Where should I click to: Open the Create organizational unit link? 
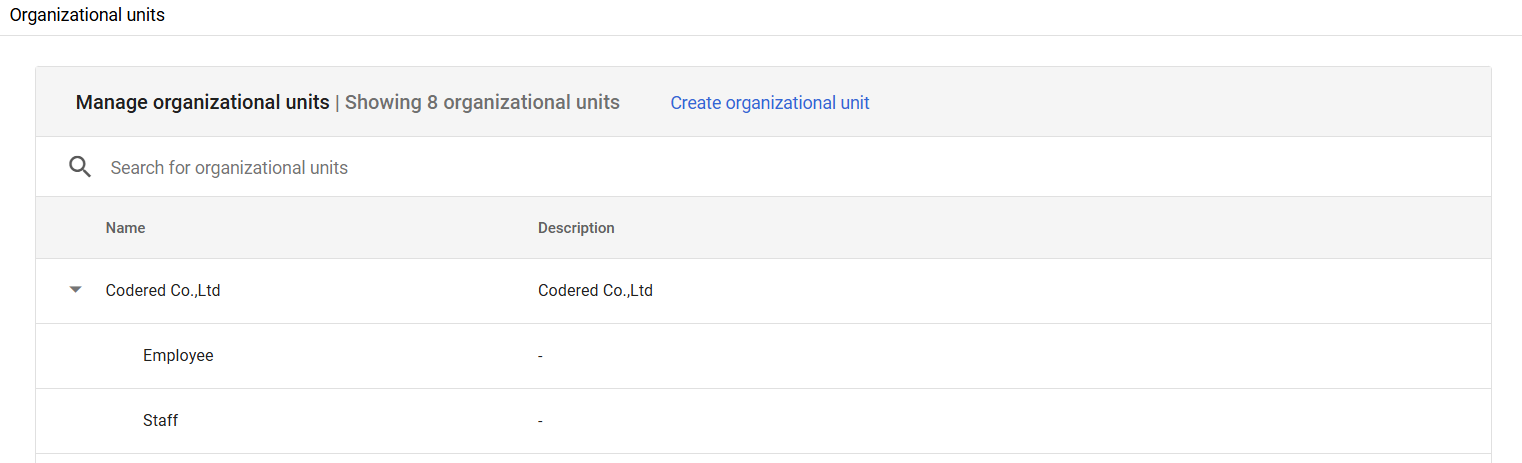click(769, 103)
